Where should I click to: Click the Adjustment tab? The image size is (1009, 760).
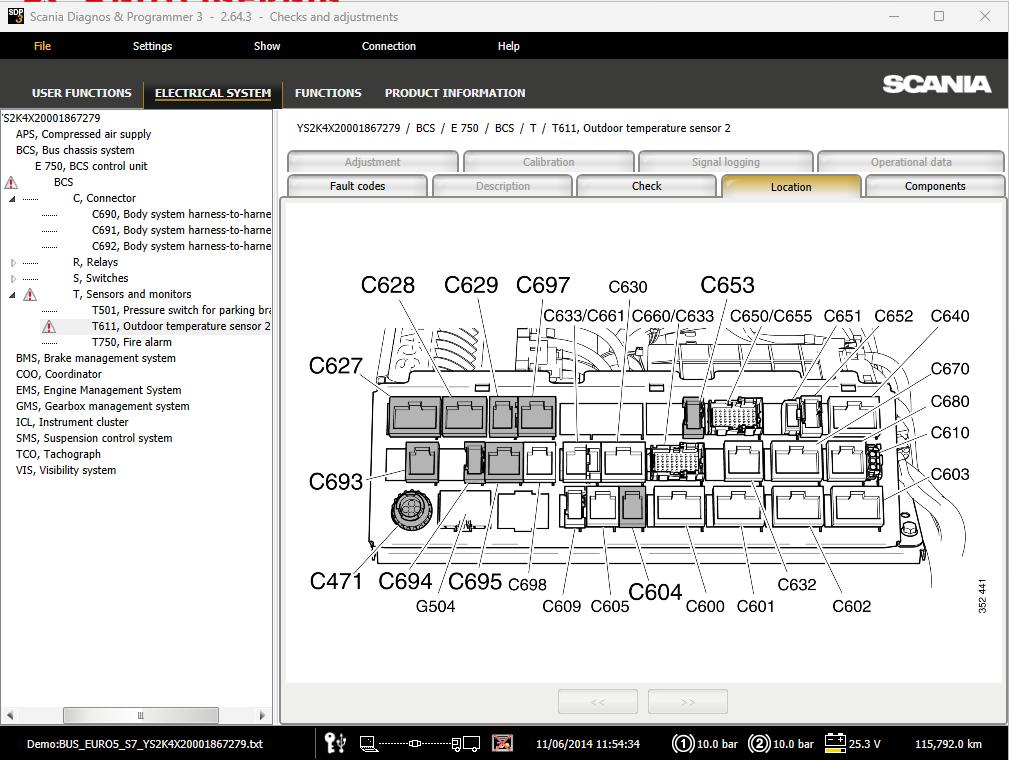click(373, 162)
